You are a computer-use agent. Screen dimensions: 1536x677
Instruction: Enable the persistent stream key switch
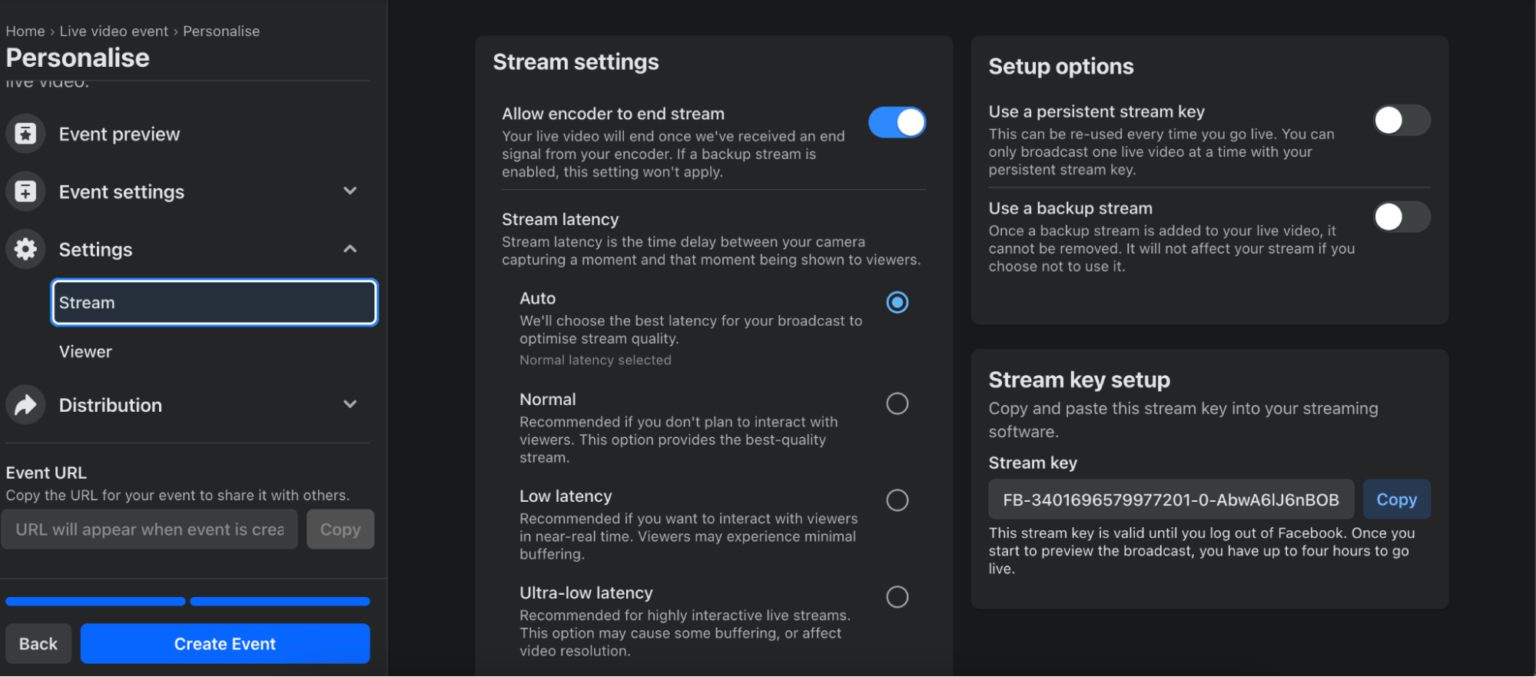click(1401, 121)
